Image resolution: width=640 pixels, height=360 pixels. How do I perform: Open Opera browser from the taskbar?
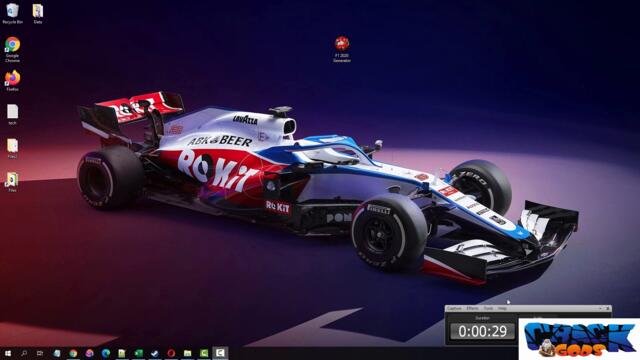click(x=171, y=353)
